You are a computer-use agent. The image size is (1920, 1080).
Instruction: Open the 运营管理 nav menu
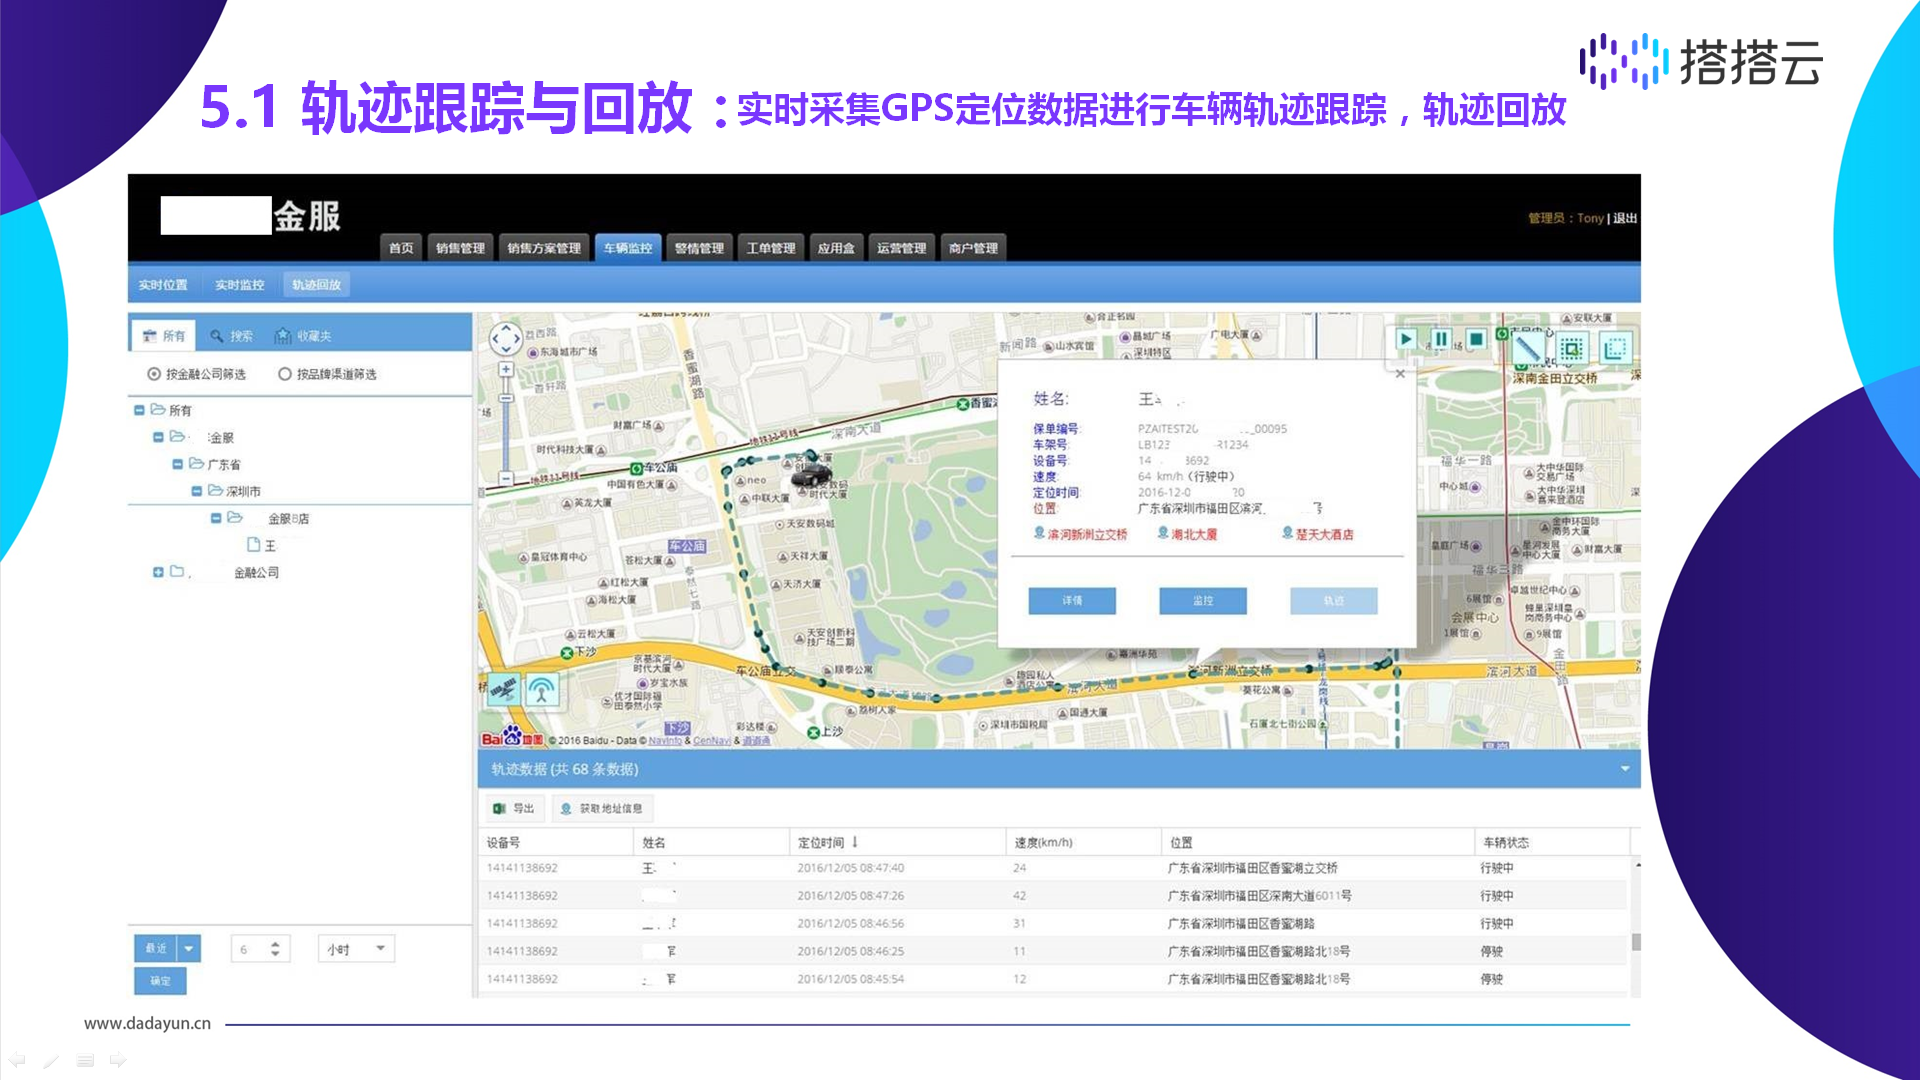(x=902, y=248)
